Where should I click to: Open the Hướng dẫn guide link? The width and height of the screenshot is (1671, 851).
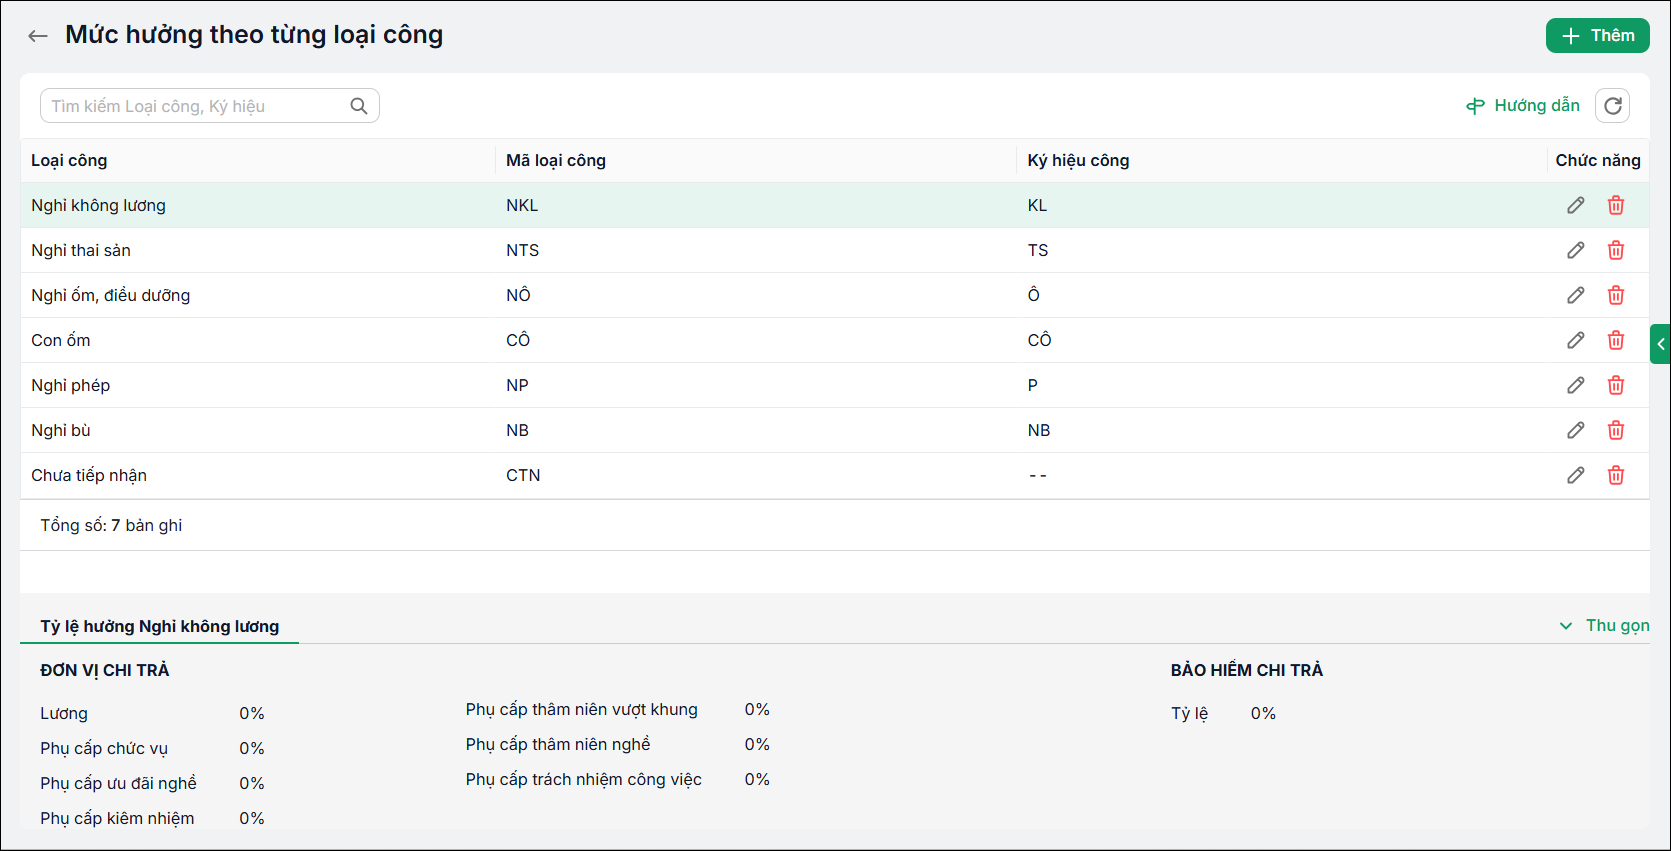(1523, 106)
